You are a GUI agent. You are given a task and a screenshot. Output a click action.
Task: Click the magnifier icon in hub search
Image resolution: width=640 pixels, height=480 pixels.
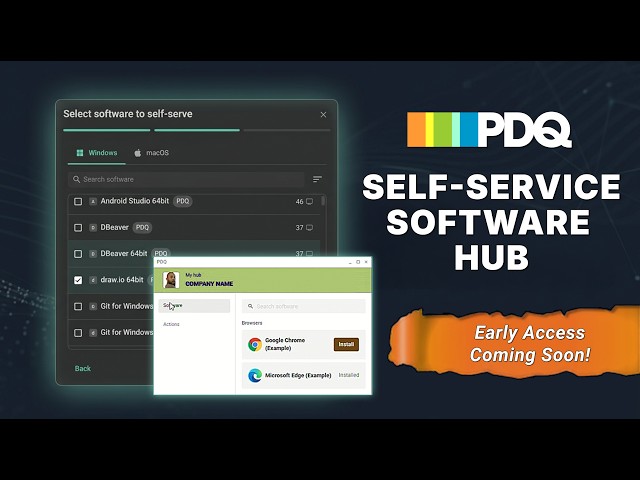(250, 306)
